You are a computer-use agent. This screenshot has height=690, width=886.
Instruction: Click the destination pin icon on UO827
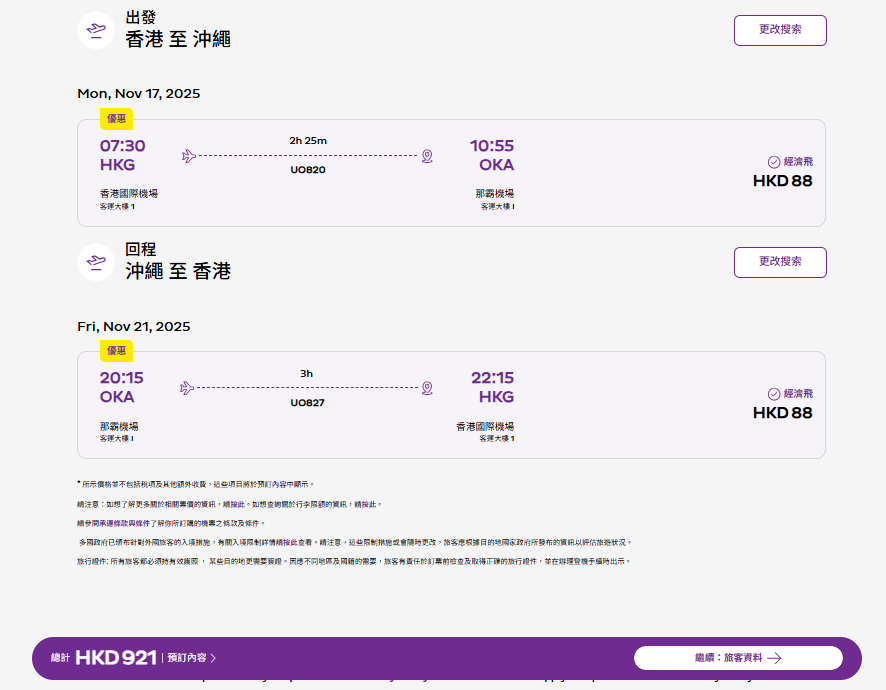(427, 388)
